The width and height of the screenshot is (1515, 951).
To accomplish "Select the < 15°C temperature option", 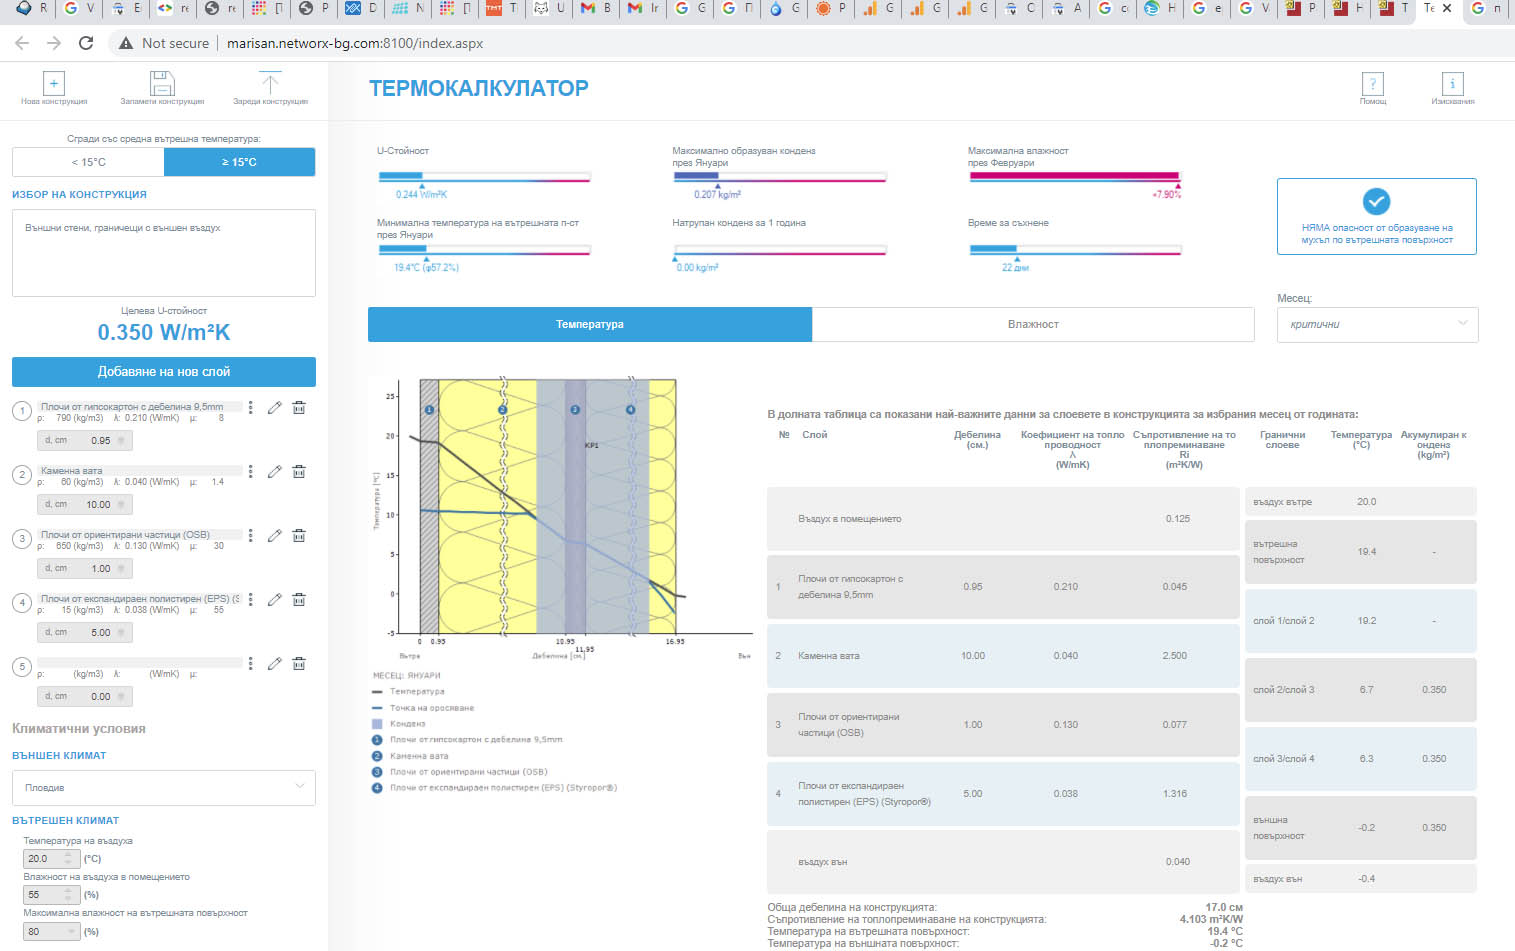I will pyautogui.click(x=88, y=162).
